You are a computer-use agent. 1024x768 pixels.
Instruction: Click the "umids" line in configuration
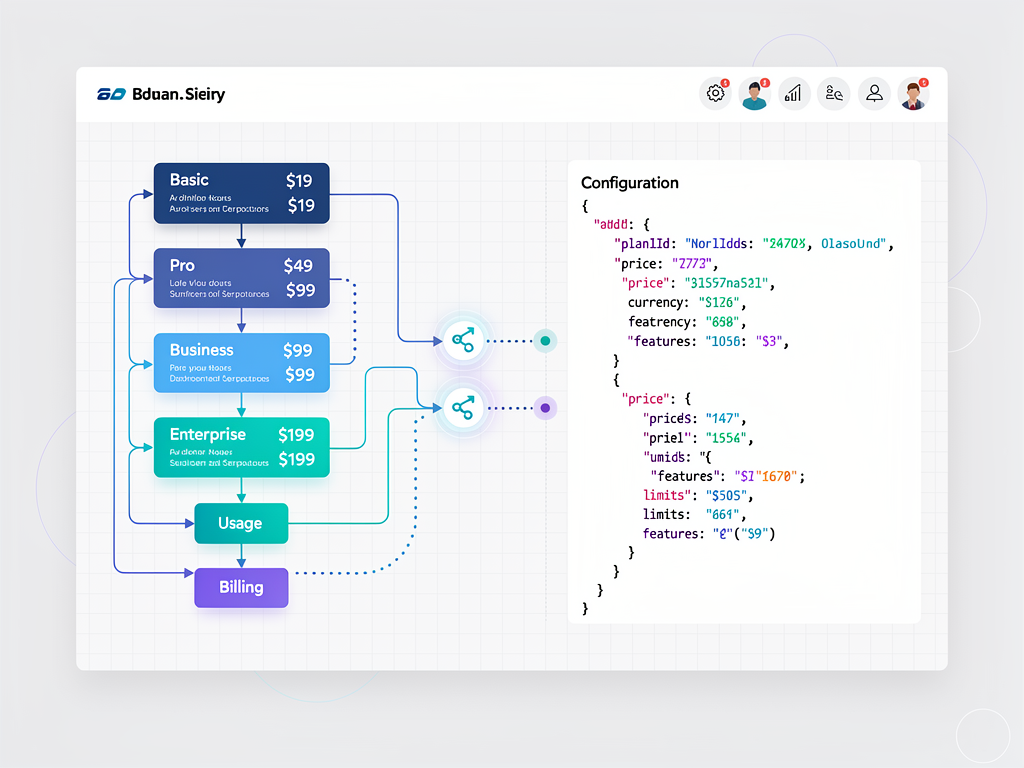click(677, 457)
